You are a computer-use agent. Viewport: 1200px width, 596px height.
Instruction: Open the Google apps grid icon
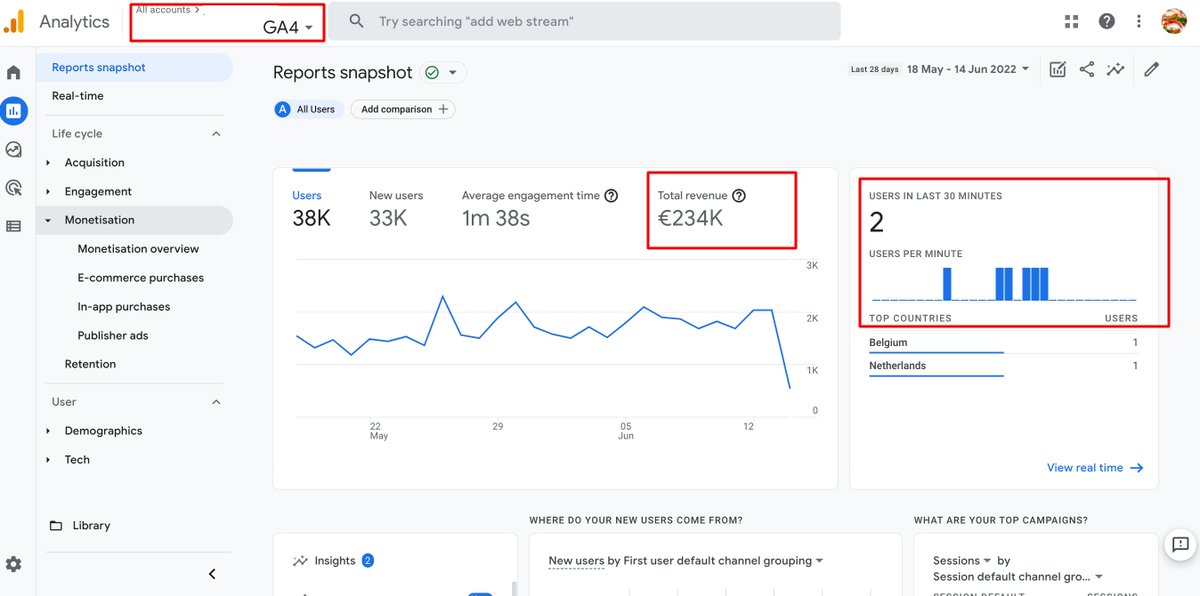click(1071, 20)
